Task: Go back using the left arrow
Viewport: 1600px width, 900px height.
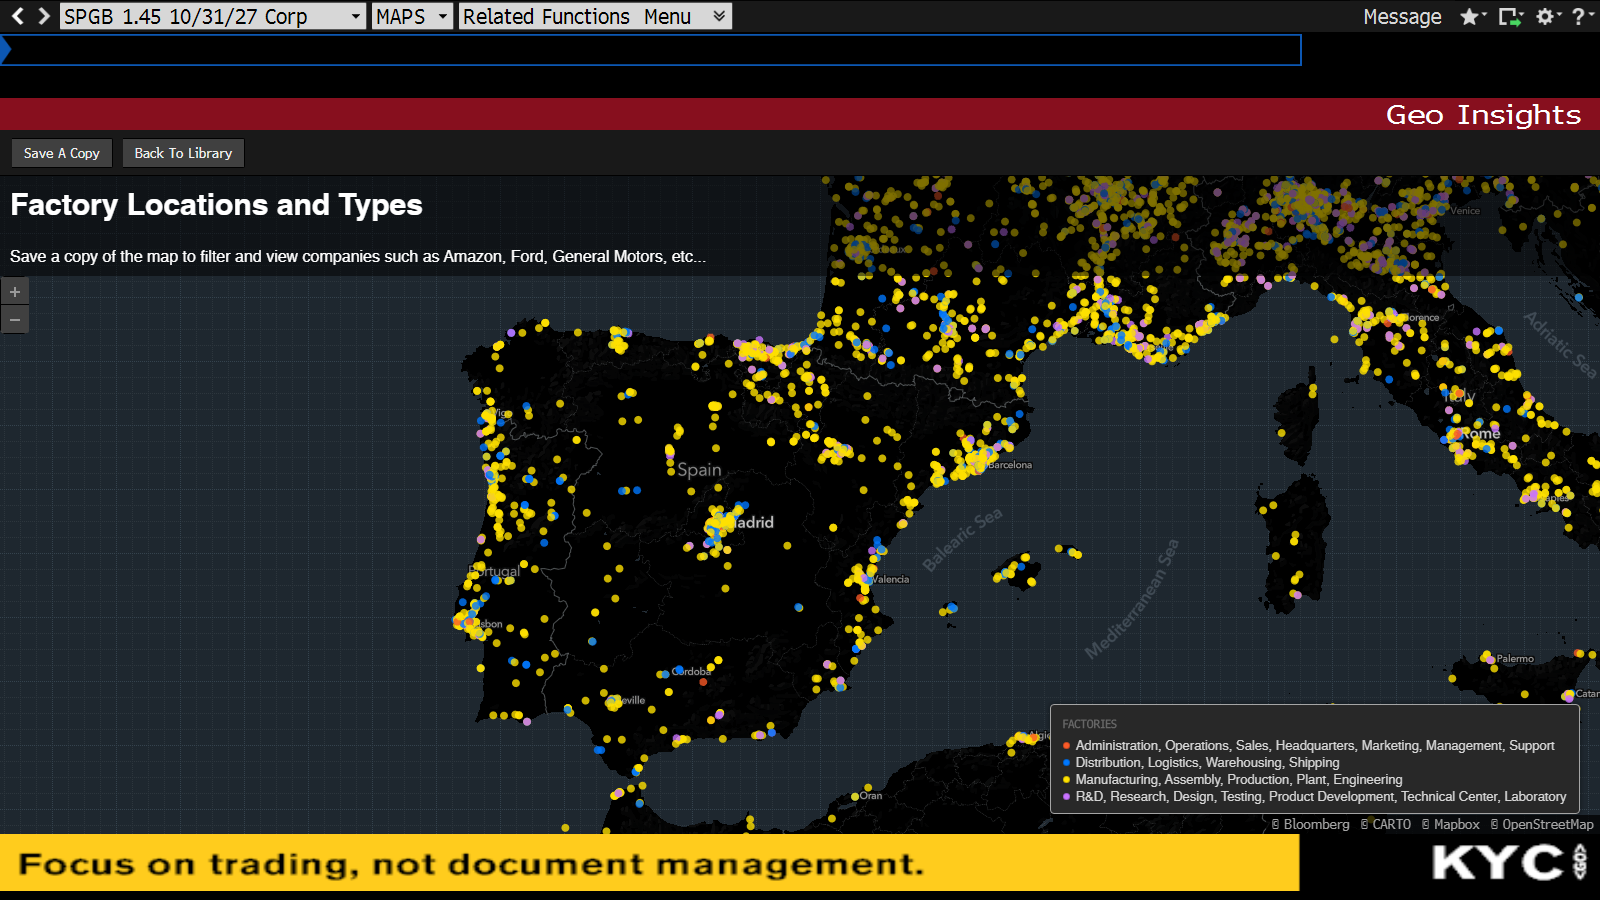Action: pos(17,16)
